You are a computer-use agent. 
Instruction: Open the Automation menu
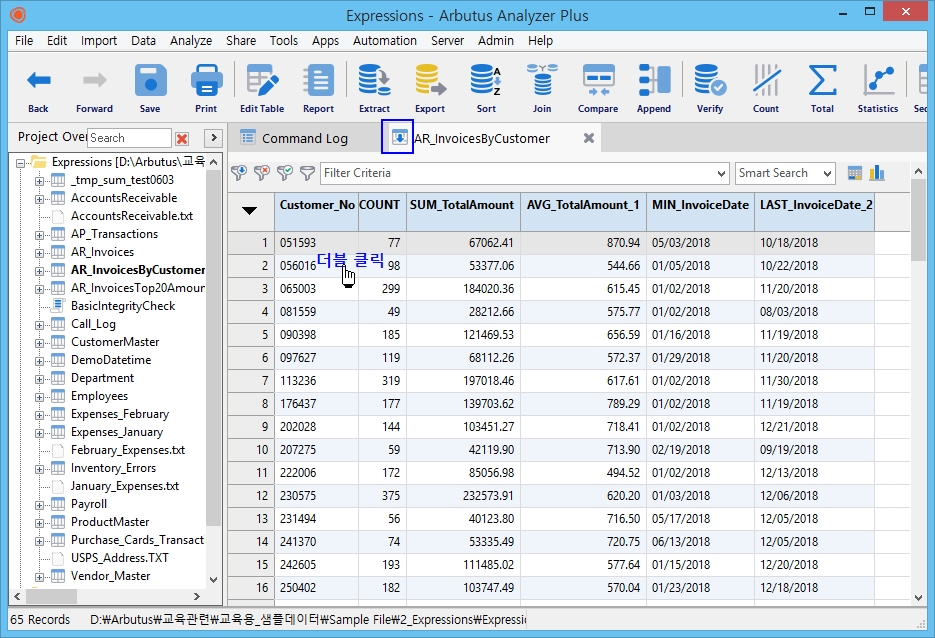pos(385,41)
